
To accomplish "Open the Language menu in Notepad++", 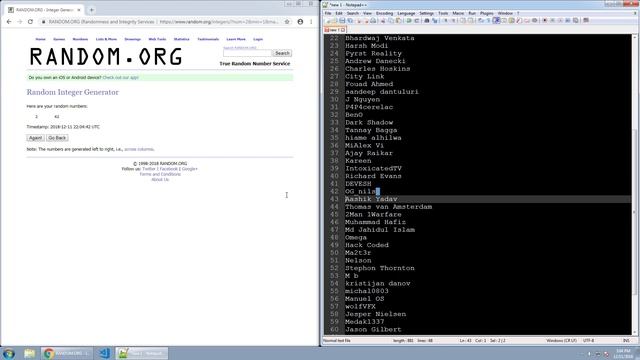I will tap(406, 13).
